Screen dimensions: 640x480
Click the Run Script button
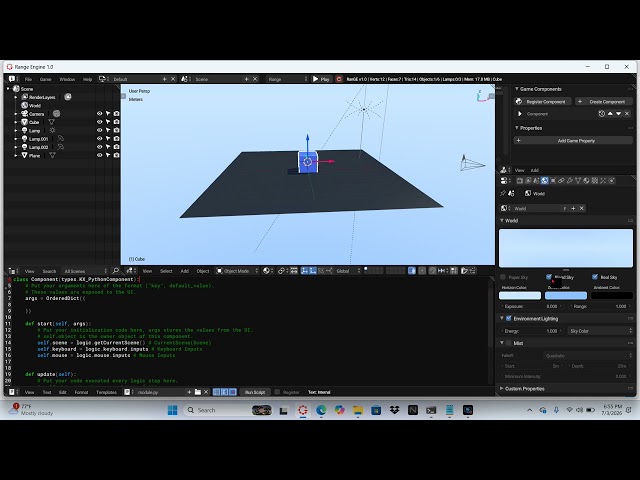(x=255, y=392)
